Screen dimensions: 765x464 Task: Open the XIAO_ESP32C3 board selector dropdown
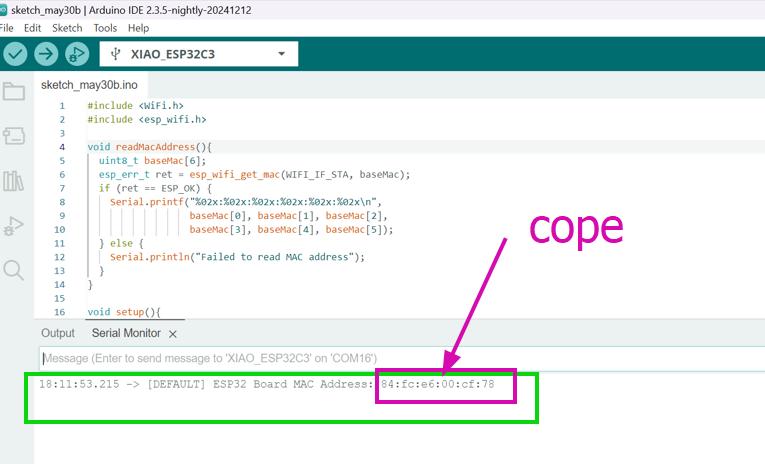(x=199, y=54)
